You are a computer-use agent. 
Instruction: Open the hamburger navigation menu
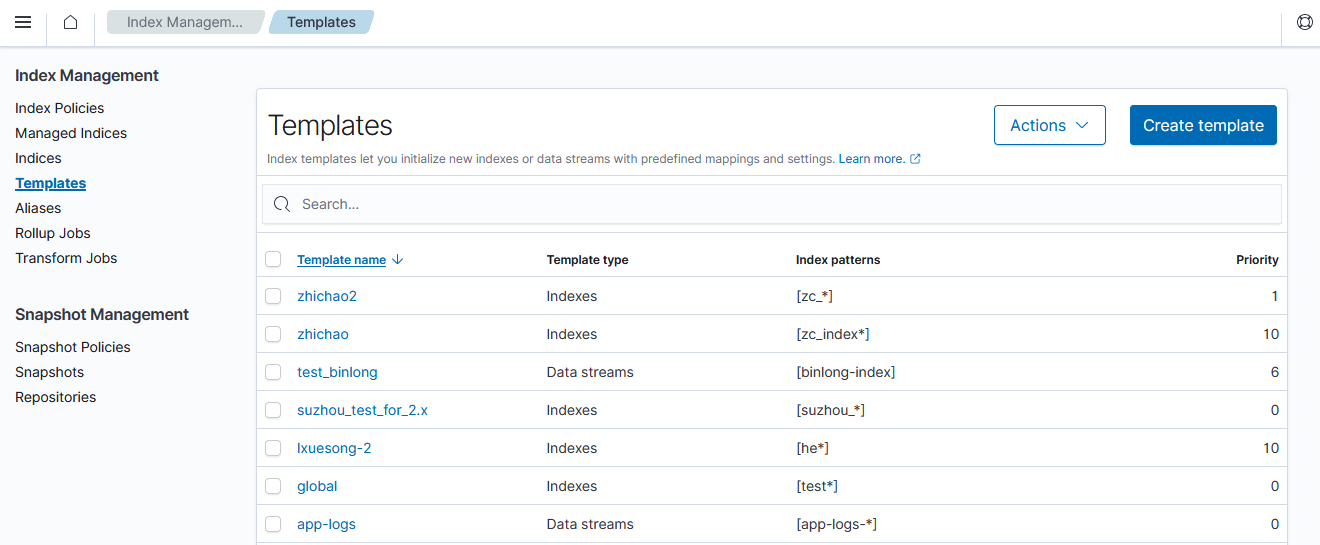23,22
